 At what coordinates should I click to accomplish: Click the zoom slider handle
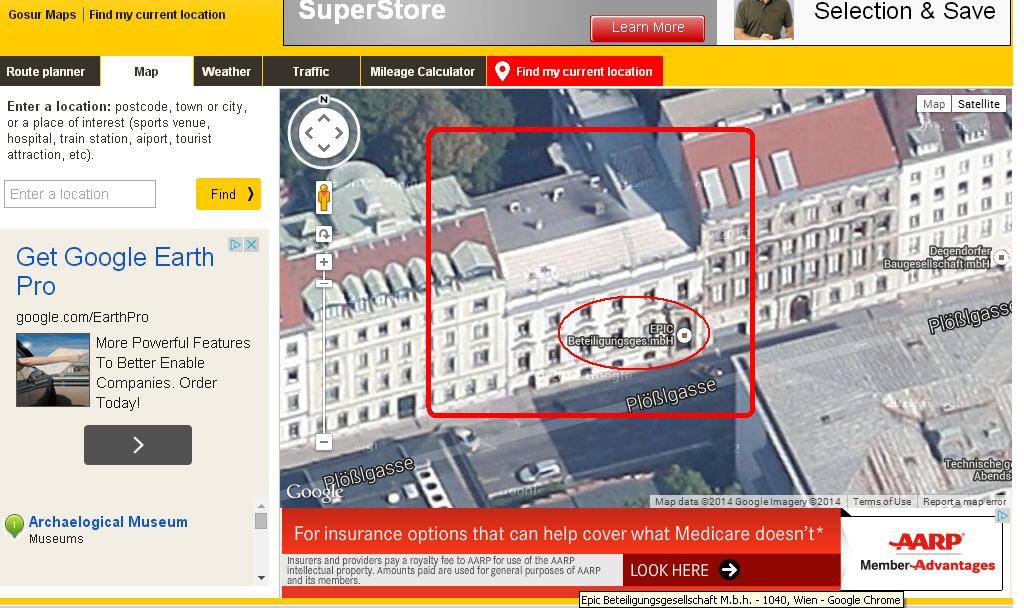[324, 283]
